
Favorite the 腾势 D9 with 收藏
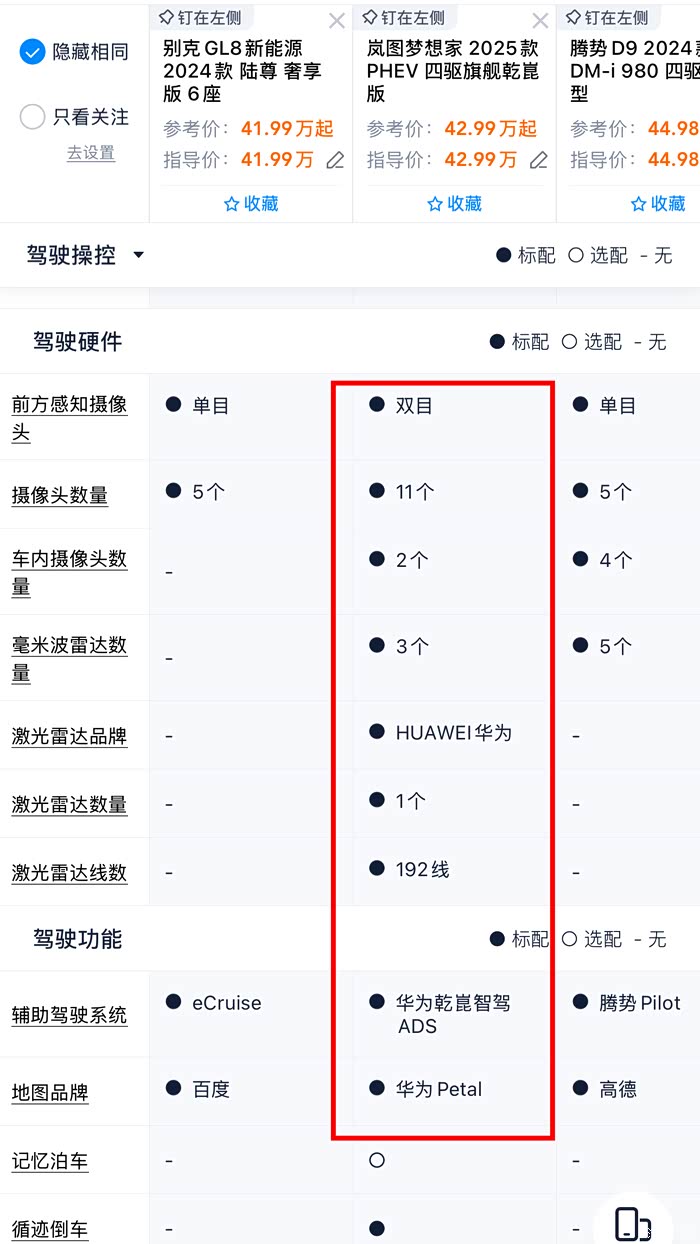[x=658, y=203]
